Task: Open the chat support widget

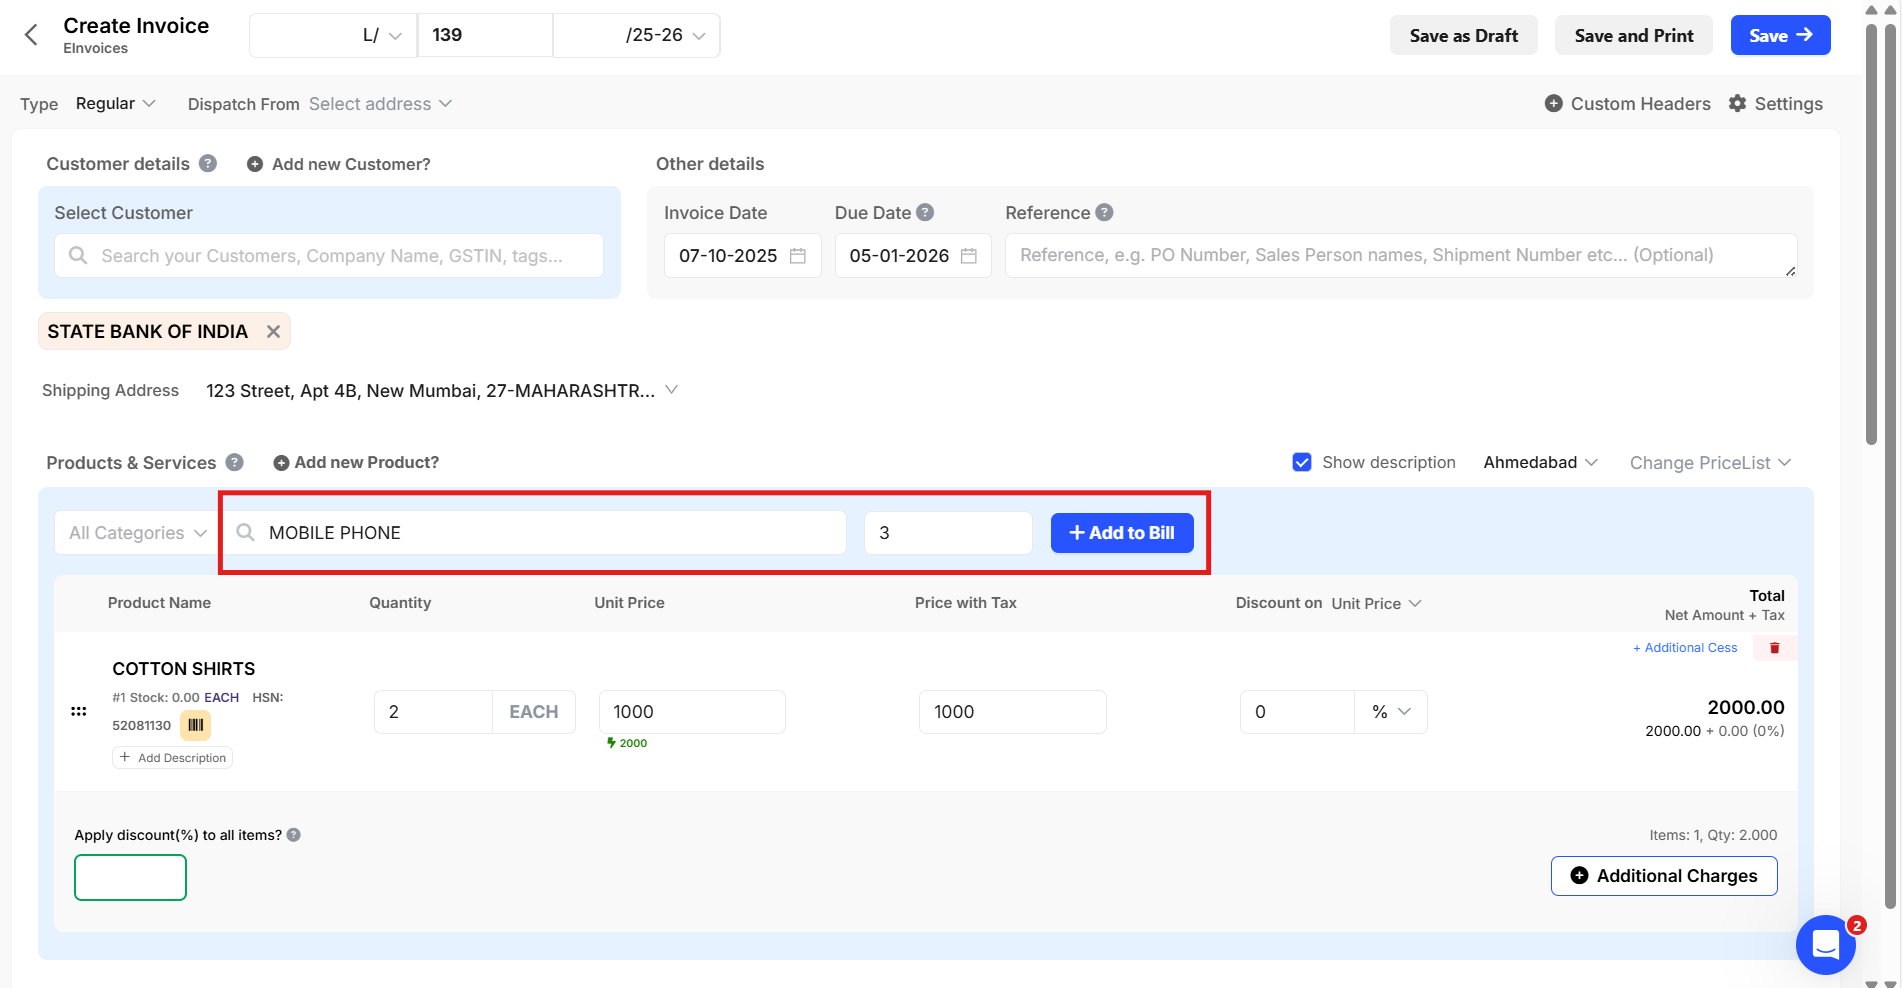Action: click(x=1826, y=944)
